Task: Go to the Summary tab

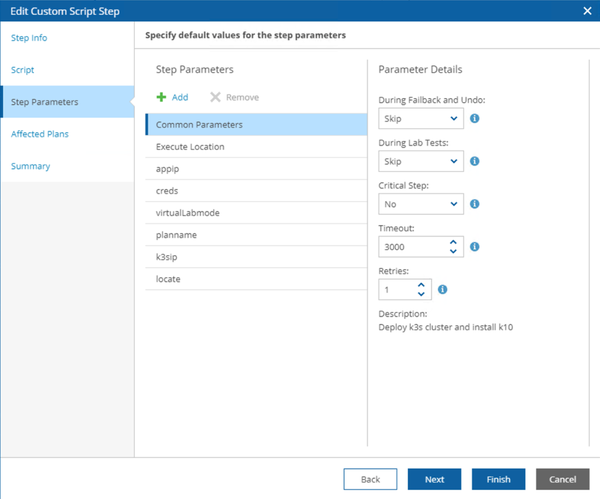Action: click(x=30, y=166)
